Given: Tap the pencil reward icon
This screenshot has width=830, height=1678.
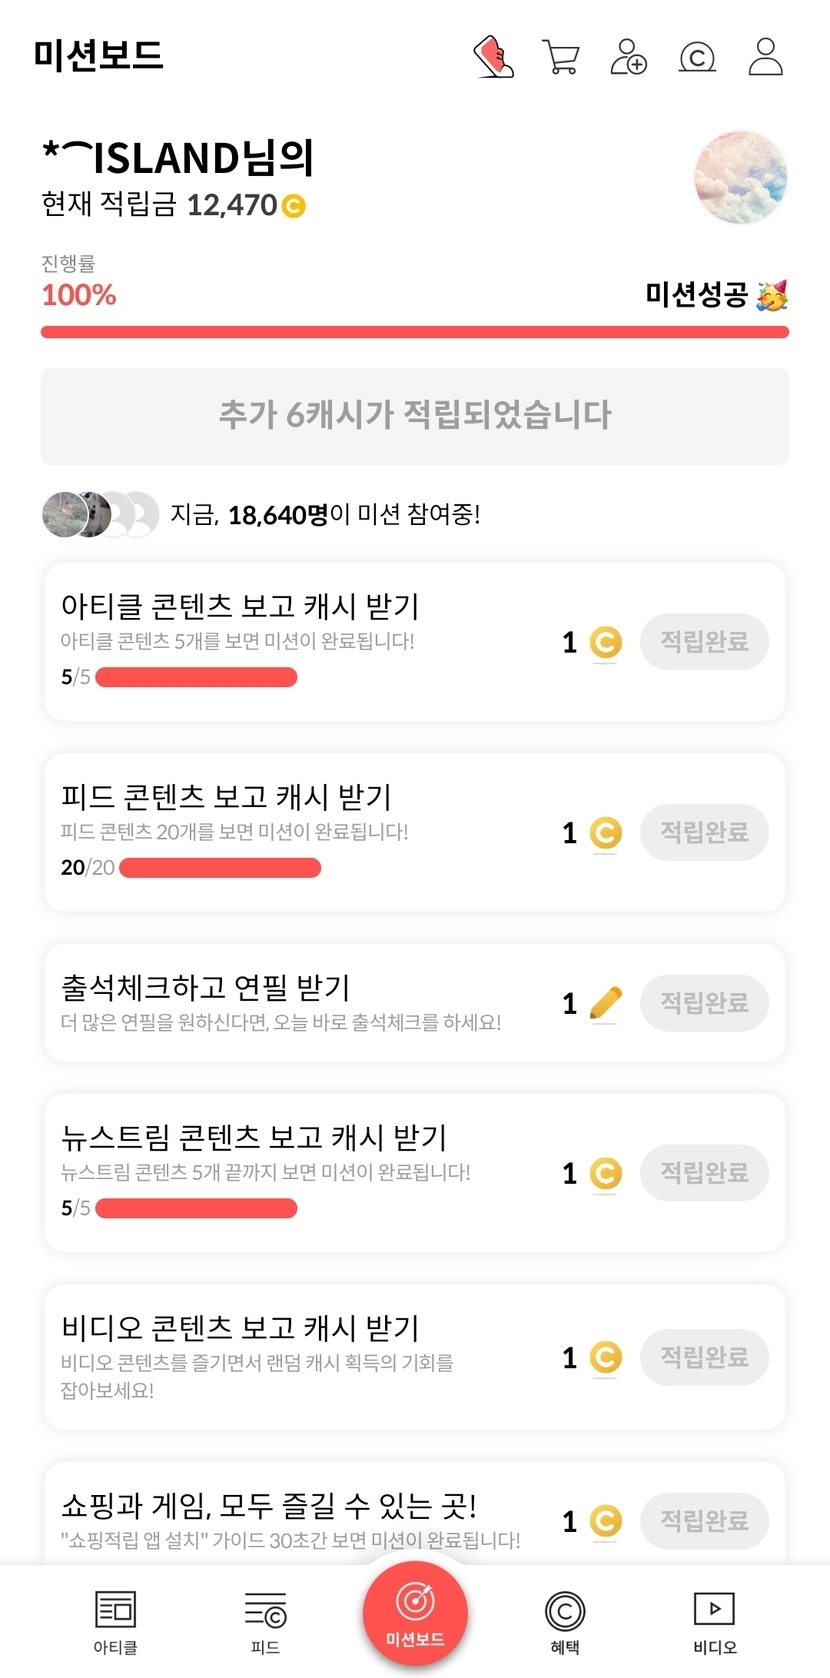Looking at the screenshot, I should click(x=605, y=1003).
